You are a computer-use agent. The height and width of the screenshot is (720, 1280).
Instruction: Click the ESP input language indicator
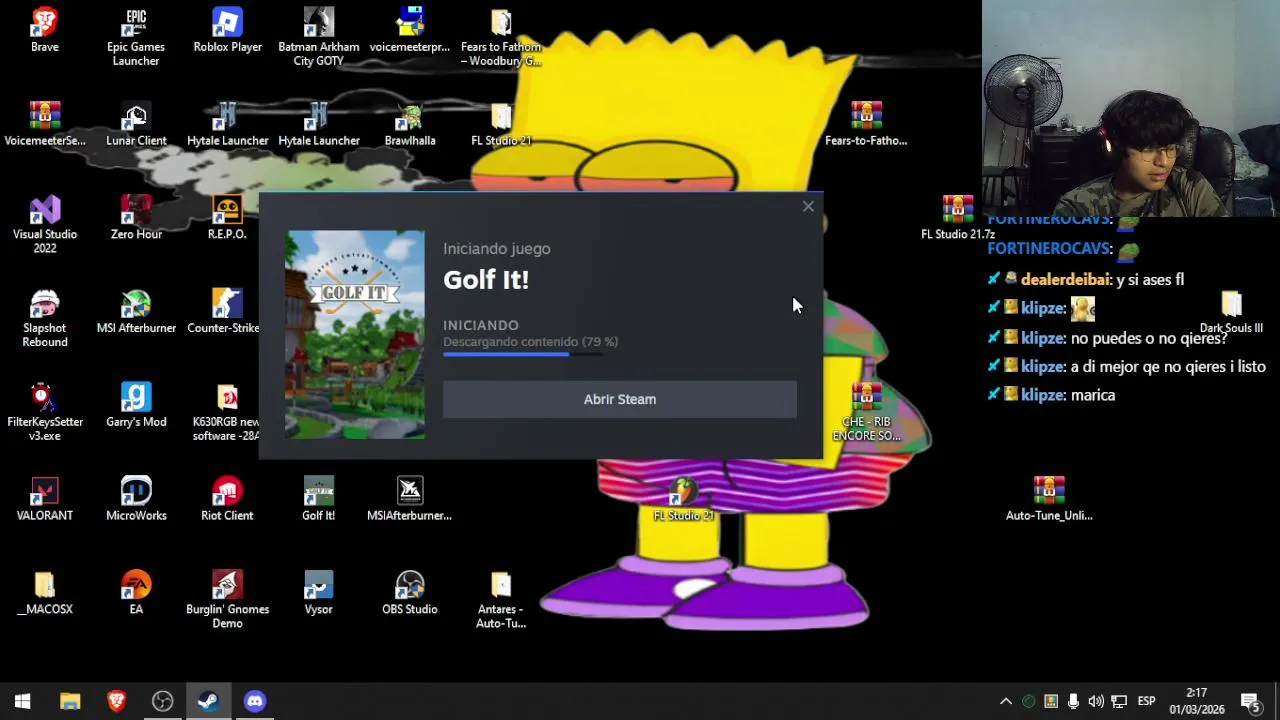pyautogui.click(x=1146, y=701)
